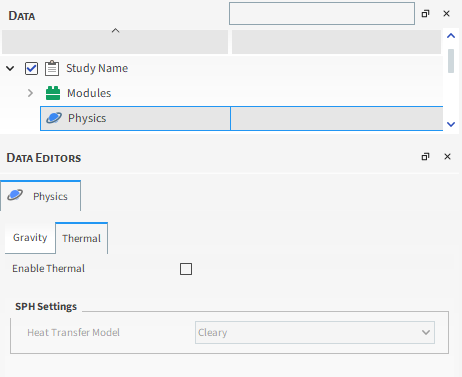This screenshot has width=462, height=377.
Task: Switch to the Gravity tab
Action: (x=30, y=238)
